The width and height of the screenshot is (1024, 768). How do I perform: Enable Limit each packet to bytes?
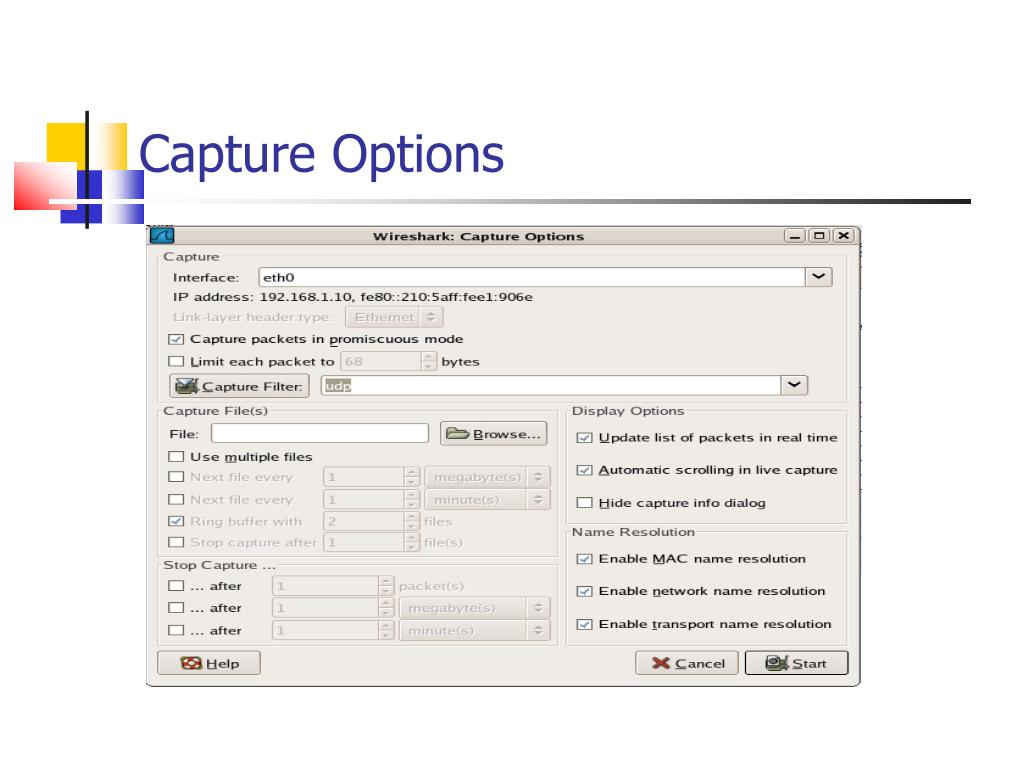coord(176,361)
